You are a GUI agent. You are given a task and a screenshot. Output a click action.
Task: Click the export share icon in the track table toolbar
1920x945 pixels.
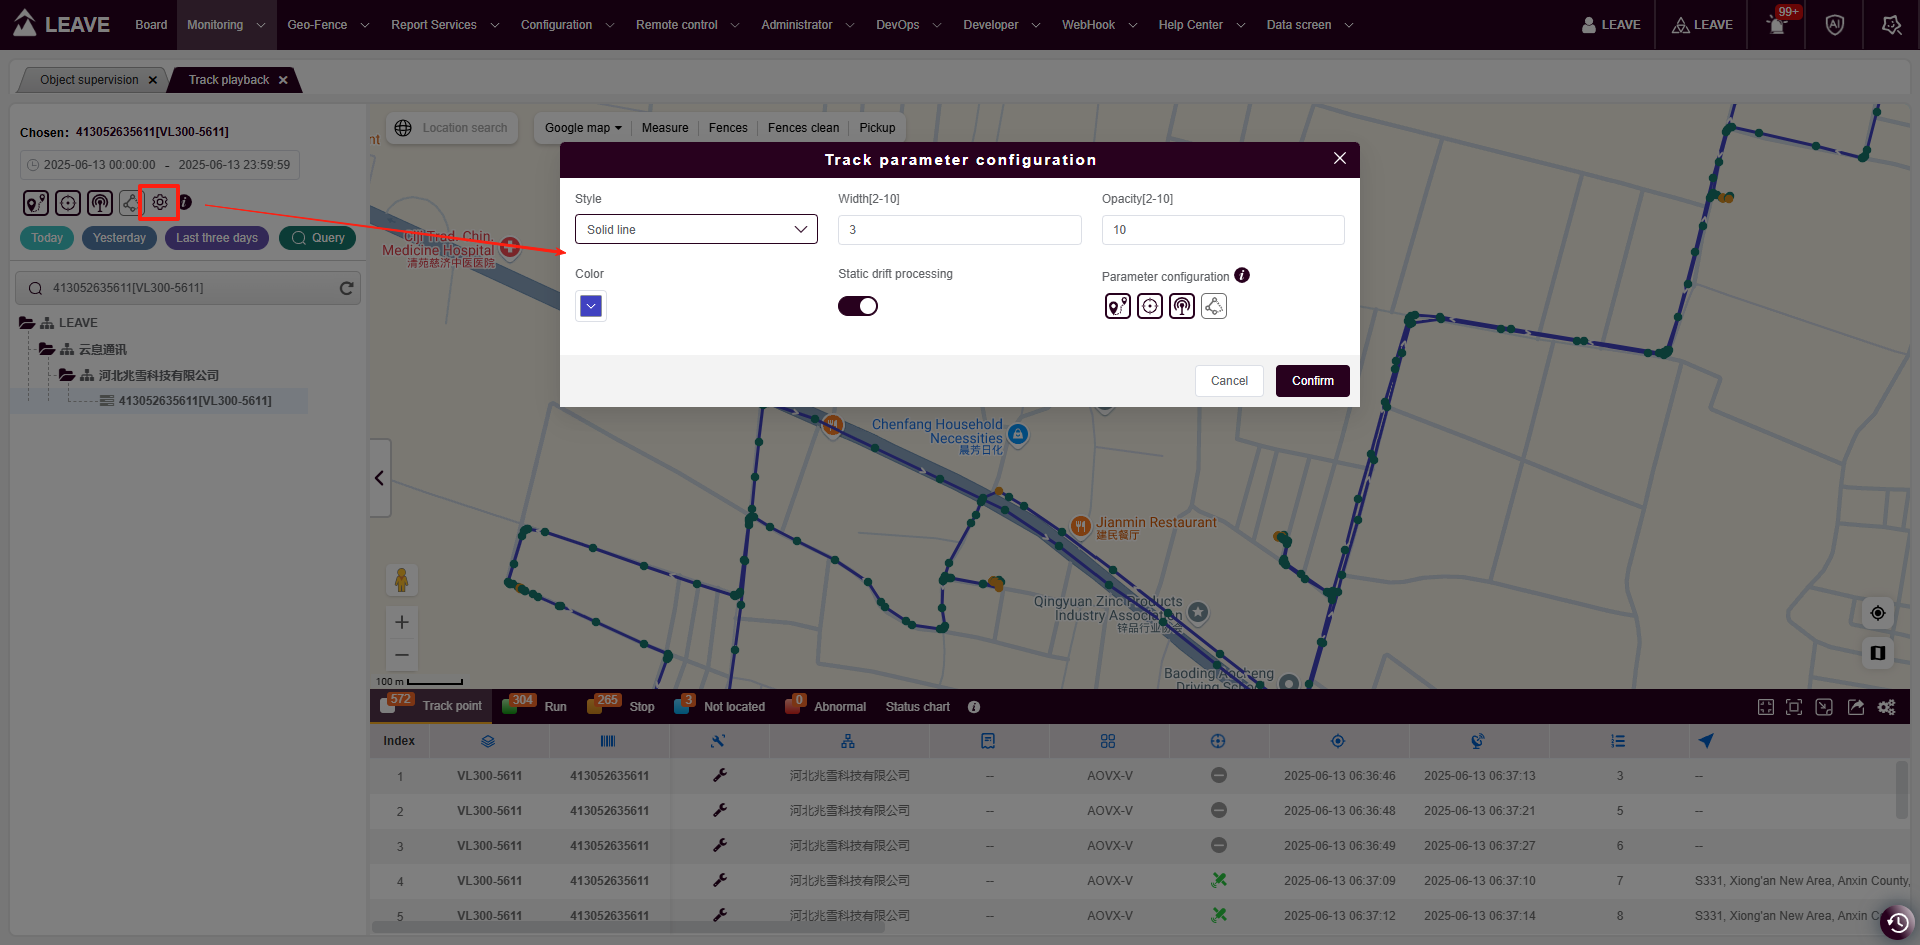[1856, 707]
